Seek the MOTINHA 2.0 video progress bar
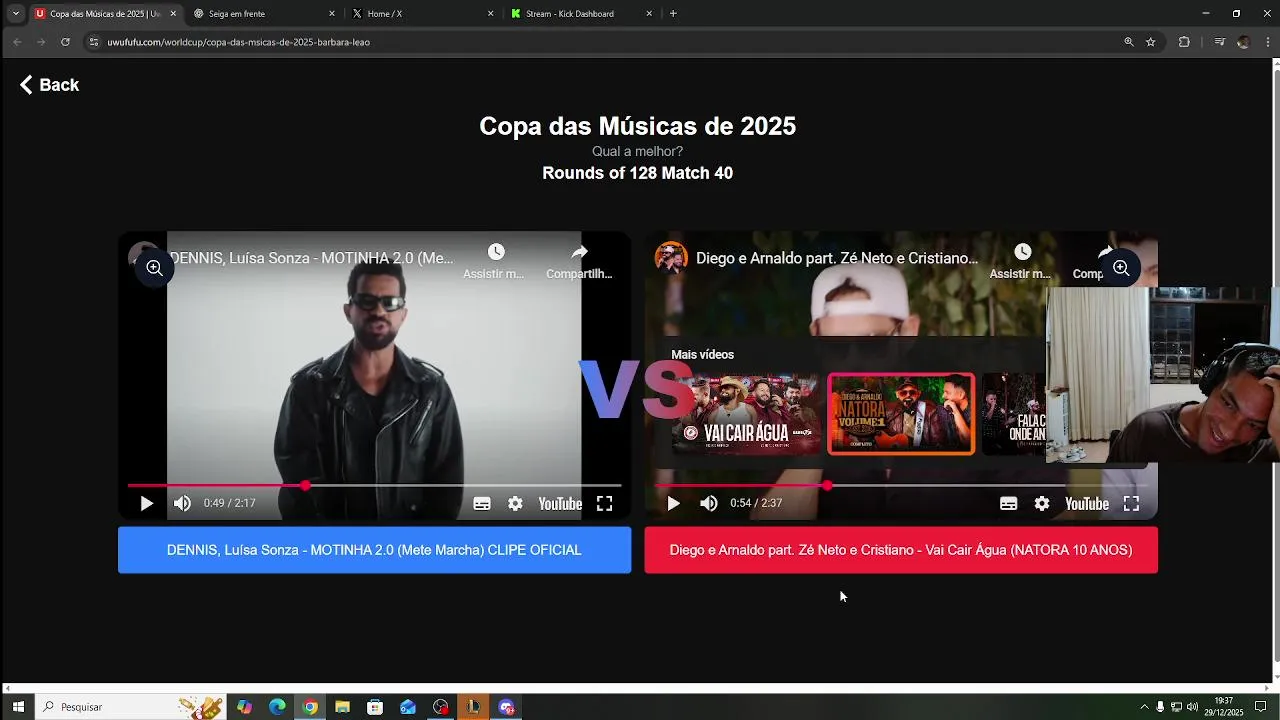Image resolution: width=1280 pixels, height=720 pixels. [x=374, y=485]
